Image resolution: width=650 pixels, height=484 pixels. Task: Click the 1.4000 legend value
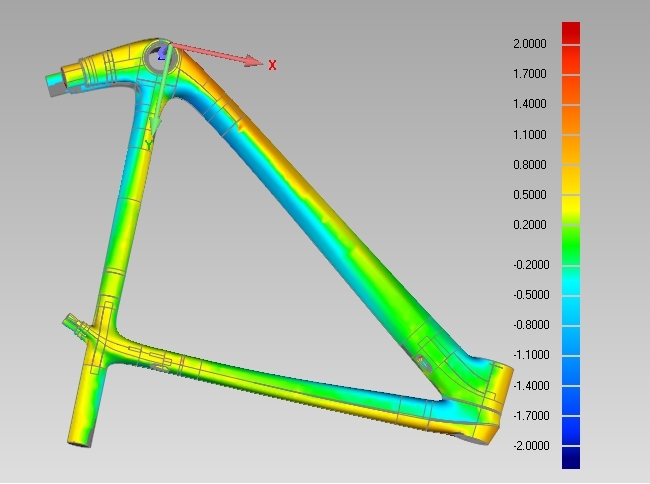tap(529, 104)
